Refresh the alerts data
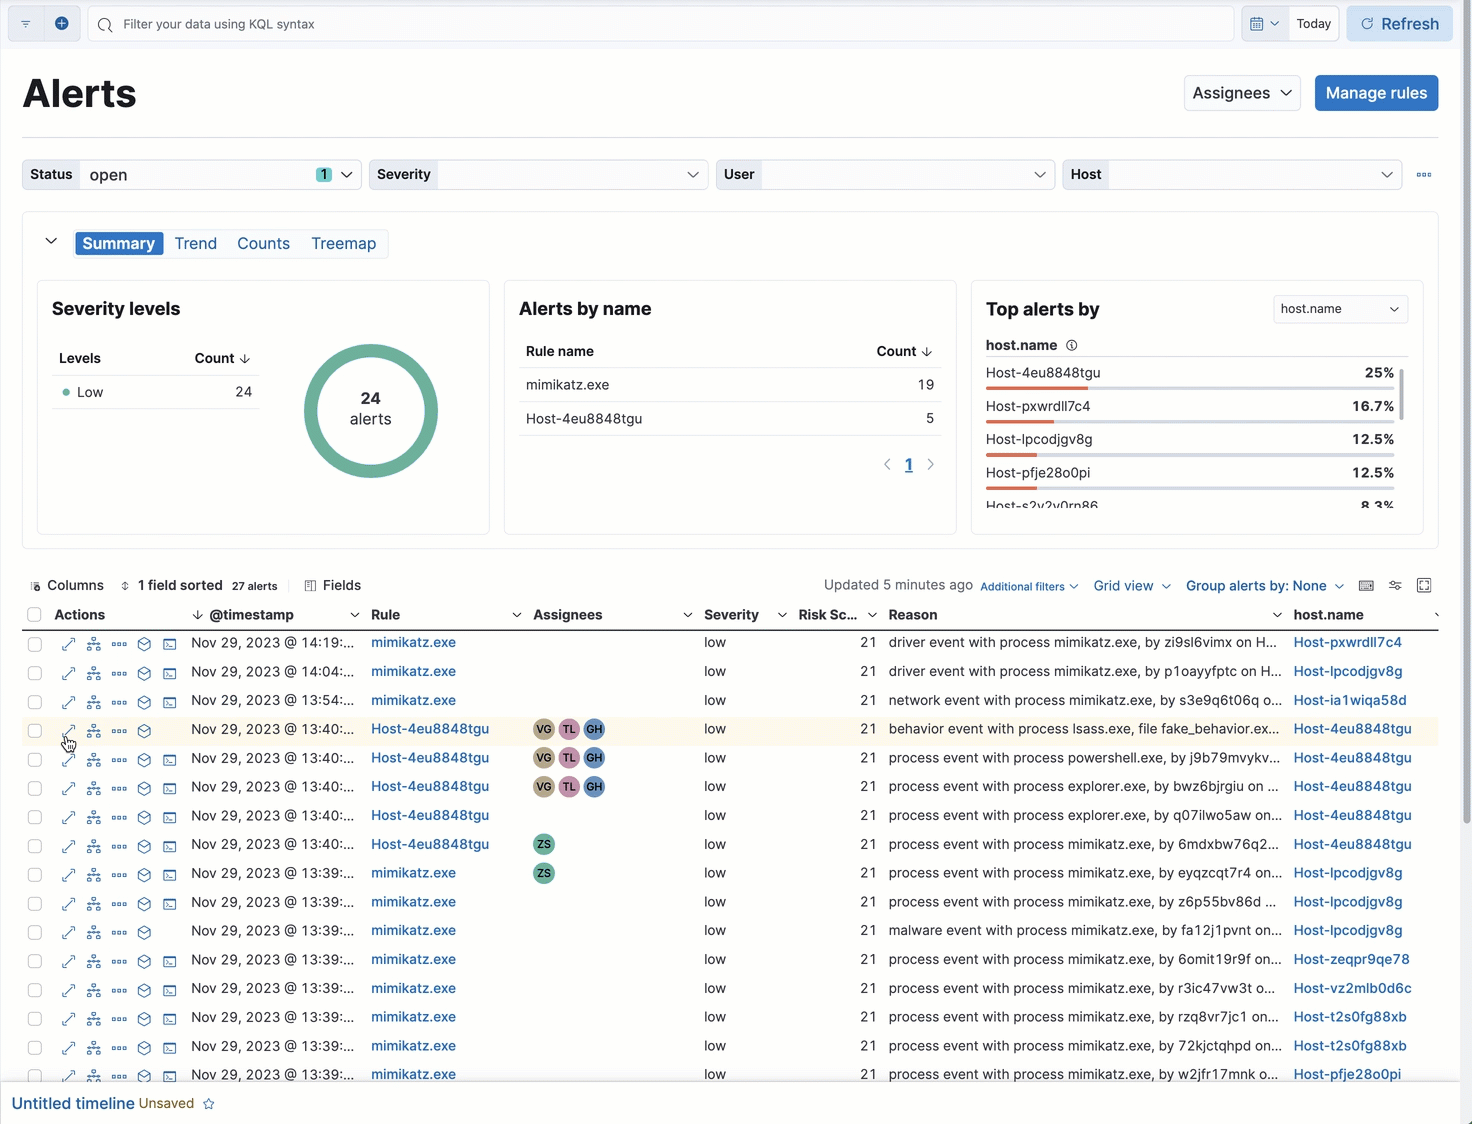 point(1399,24)
